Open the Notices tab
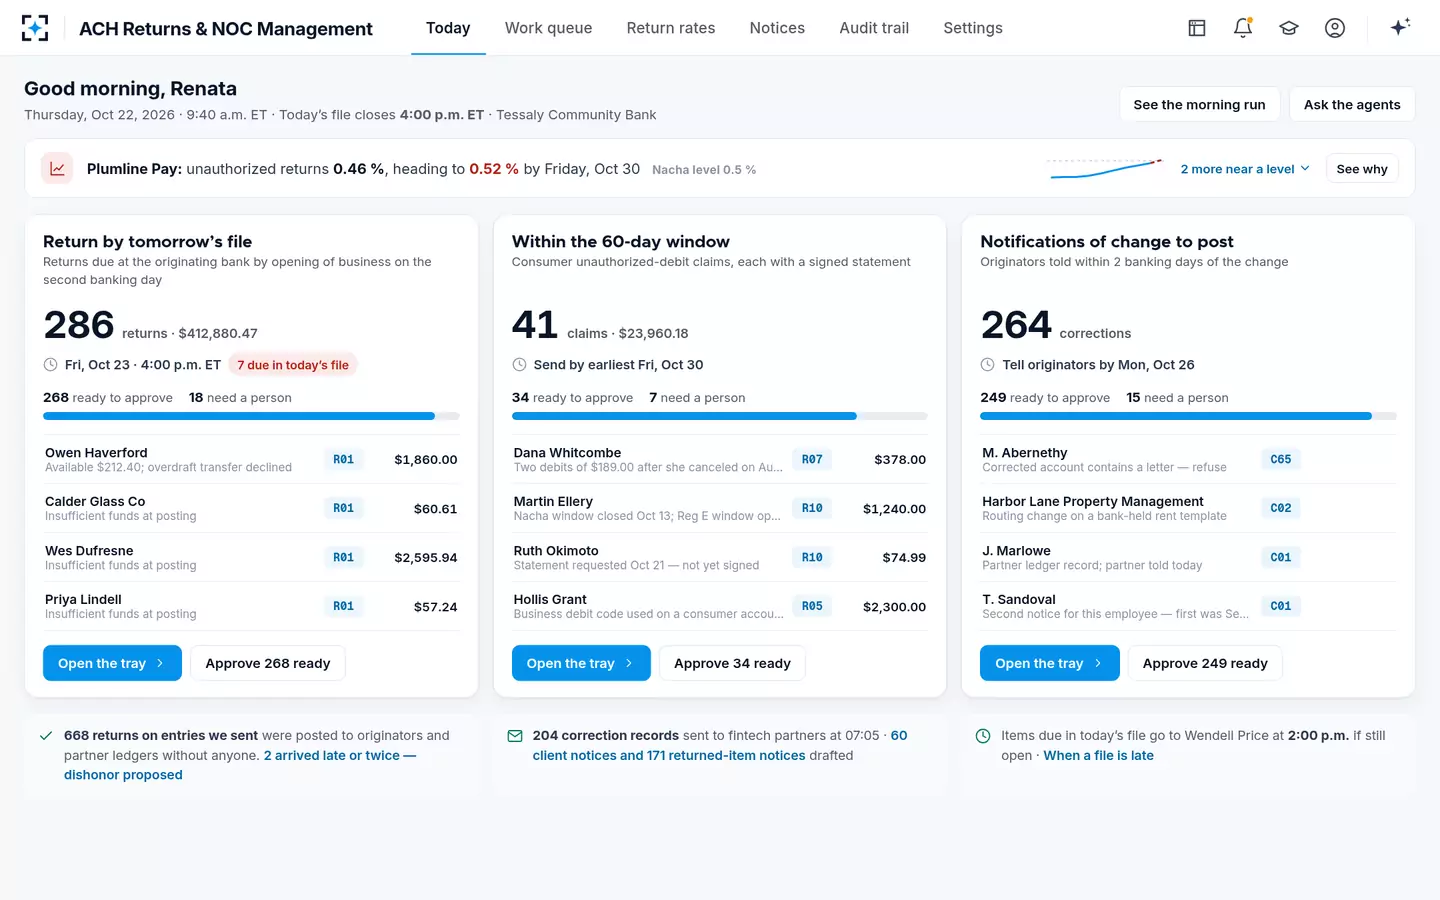This screenshot has width=1440, height=900. 777,28
